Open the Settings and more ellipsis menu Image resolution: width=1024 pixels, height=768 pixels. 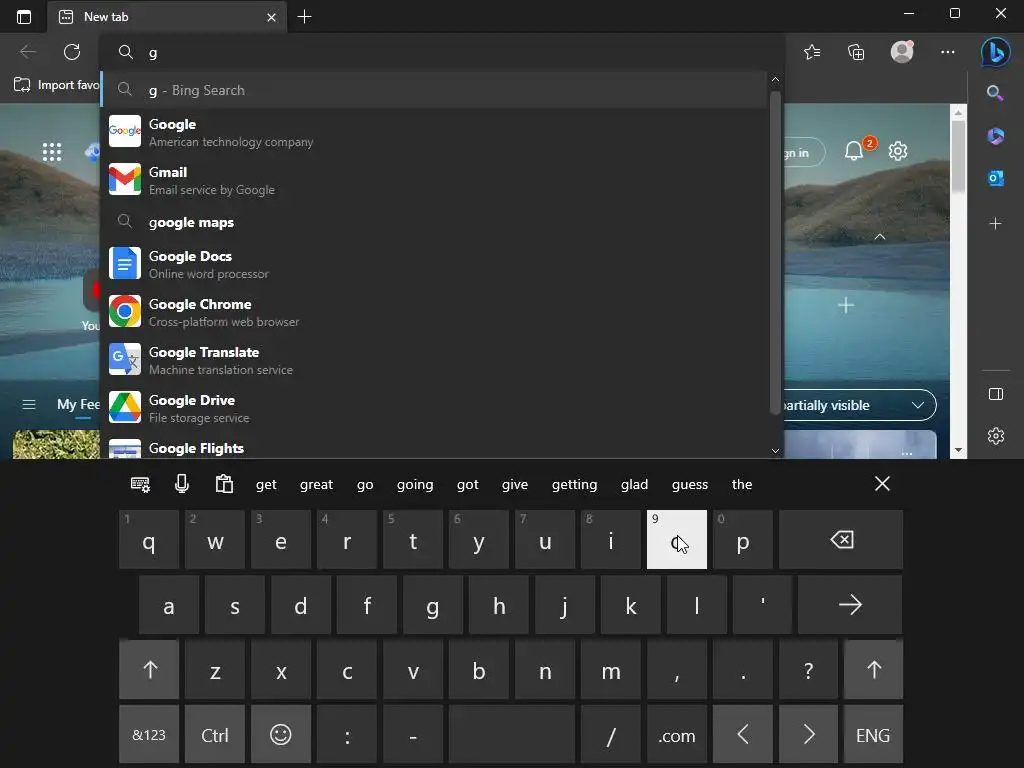[x=948, y=52]
